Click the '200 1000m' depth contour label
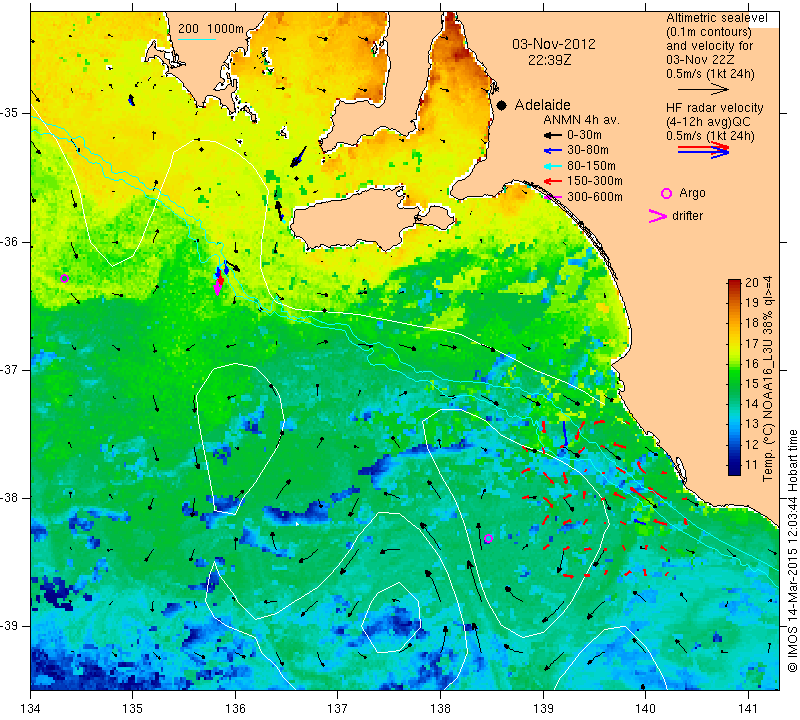The width and height of the screenshot is (800, 720). (x=211, y=29)
